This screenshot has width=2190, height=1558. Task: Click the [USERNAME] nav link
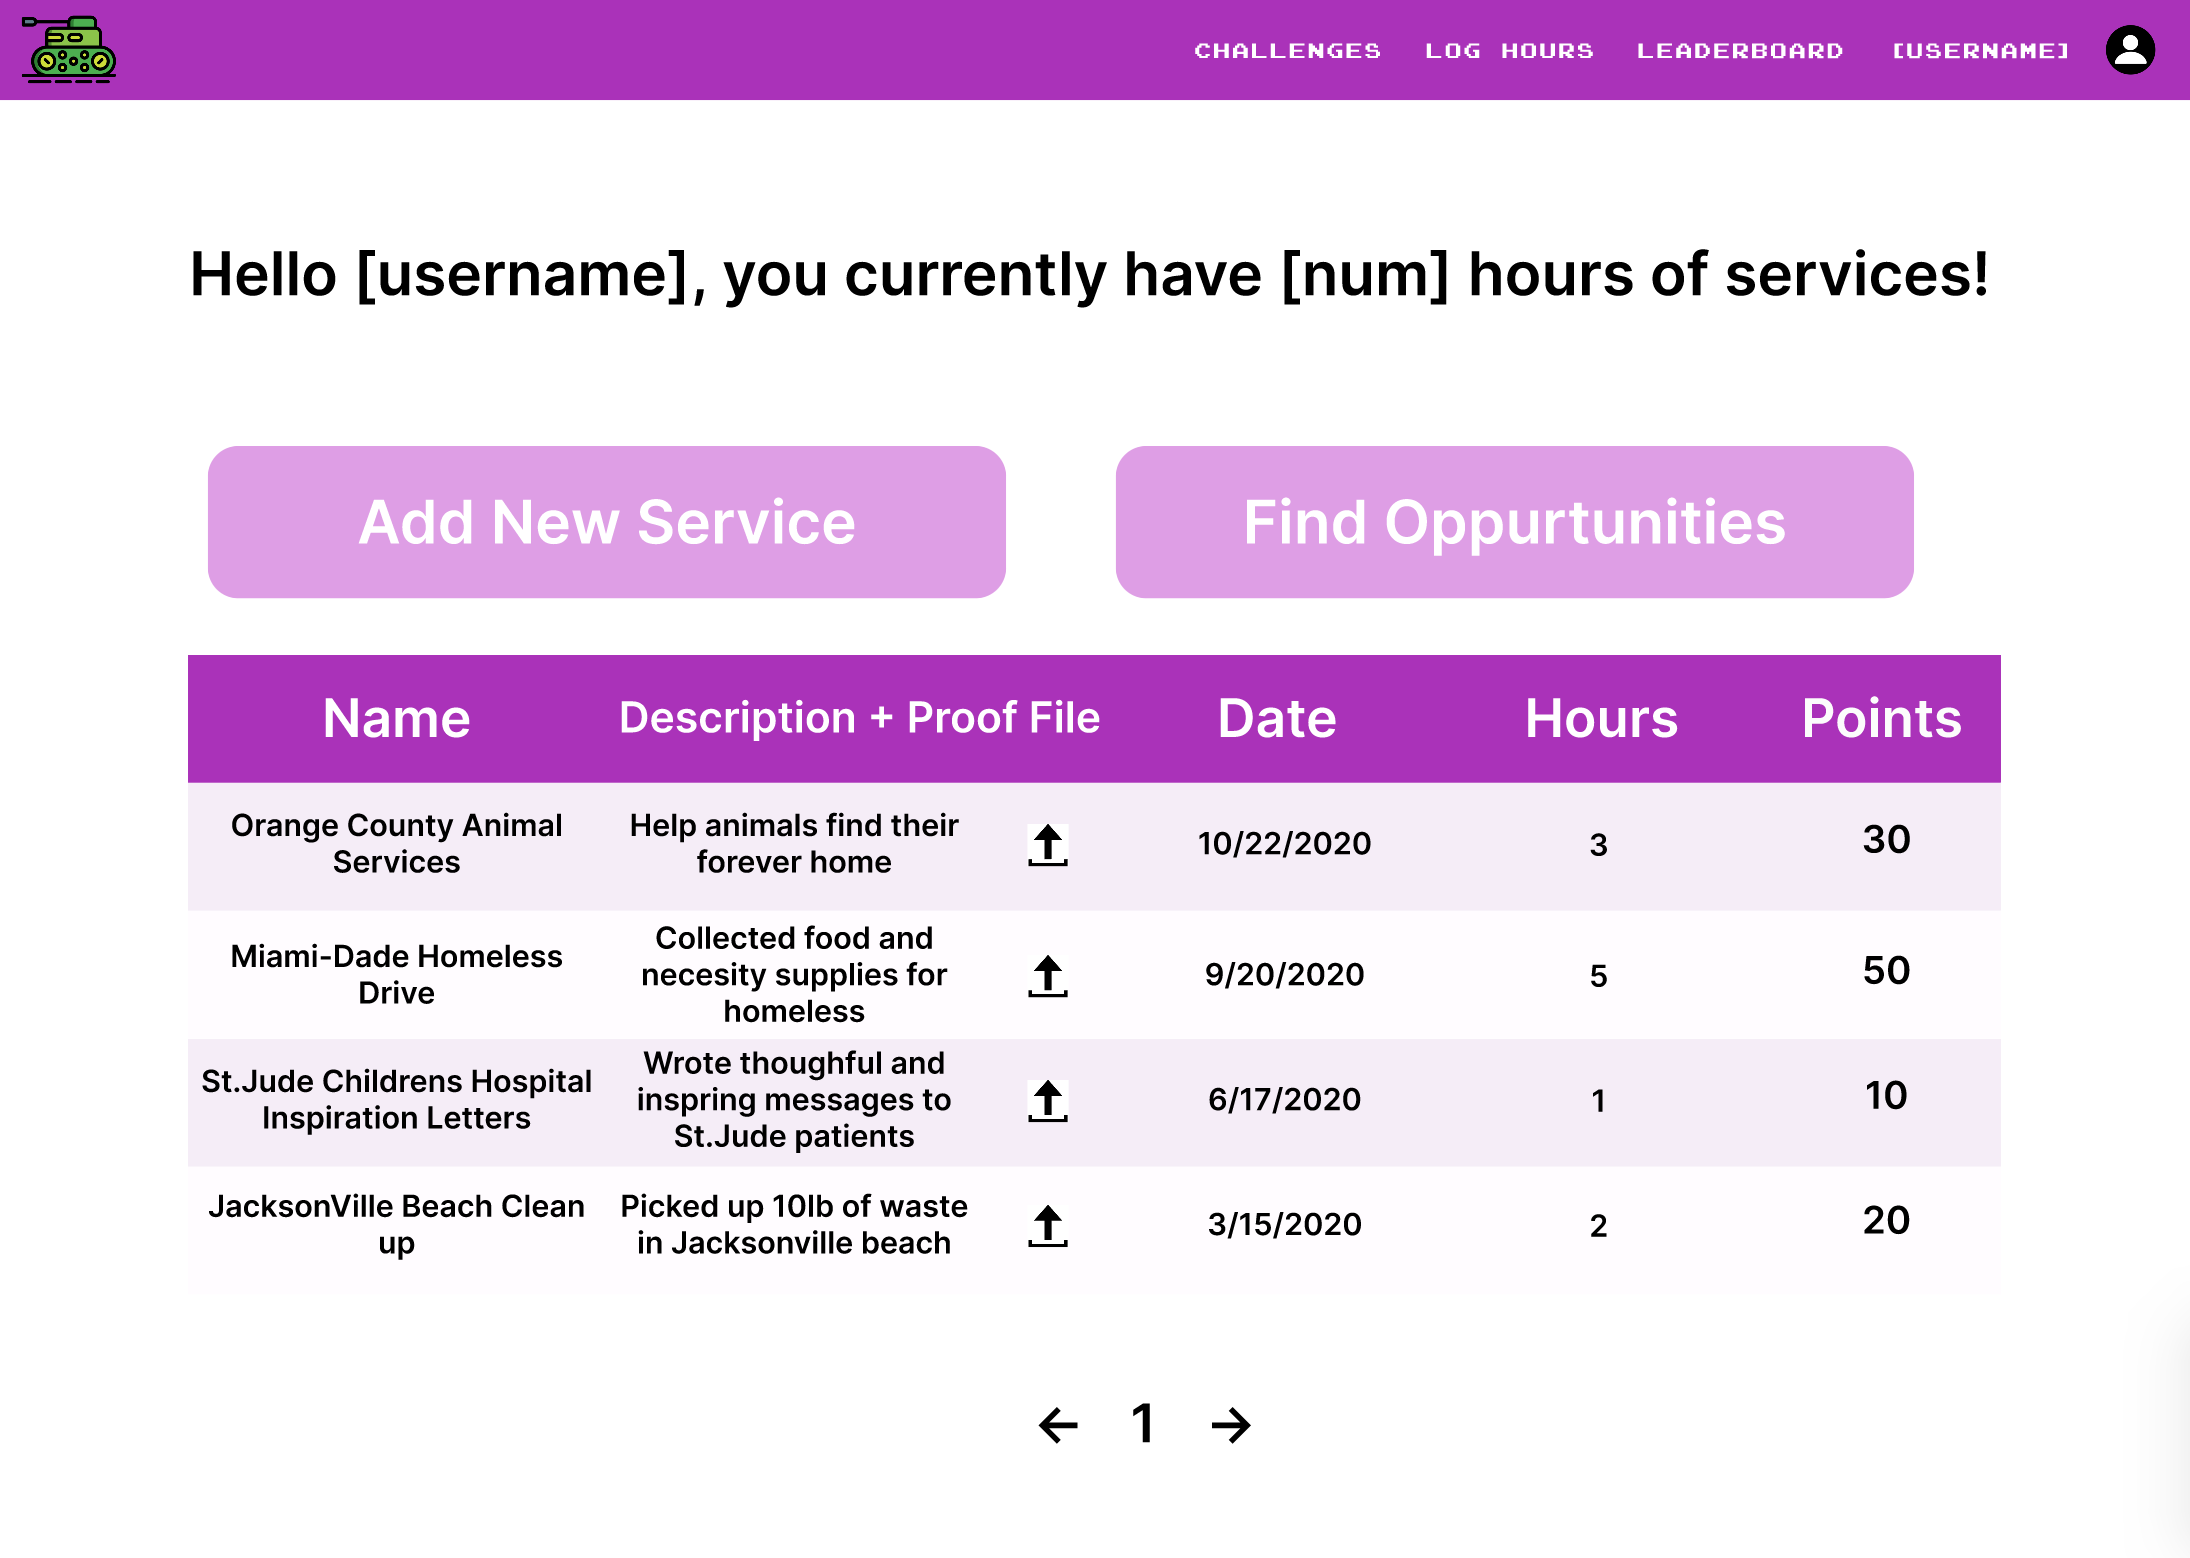(1980, 51)
